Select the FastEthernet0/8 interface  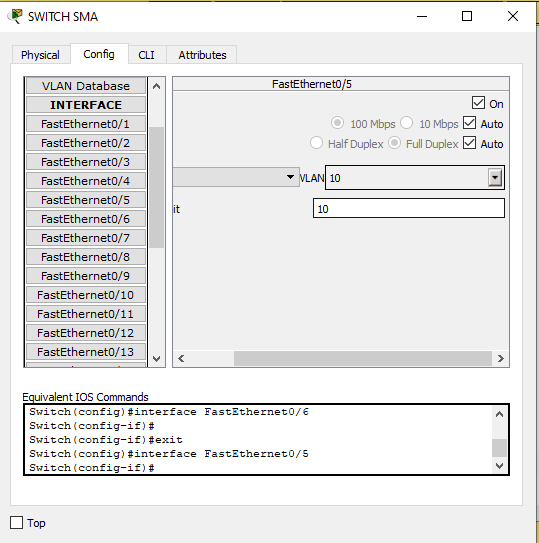click(86, 257)
